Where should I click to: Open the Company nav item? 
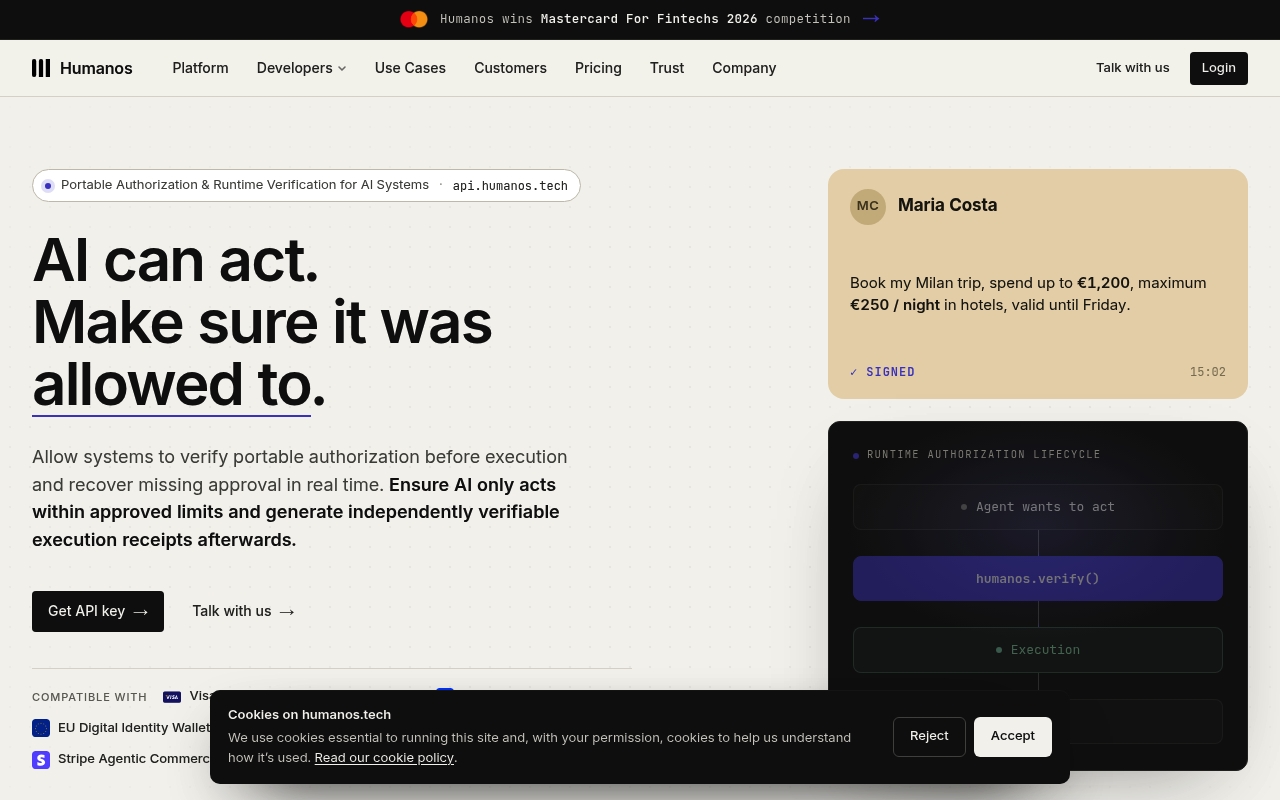click(x=744, y=68)
